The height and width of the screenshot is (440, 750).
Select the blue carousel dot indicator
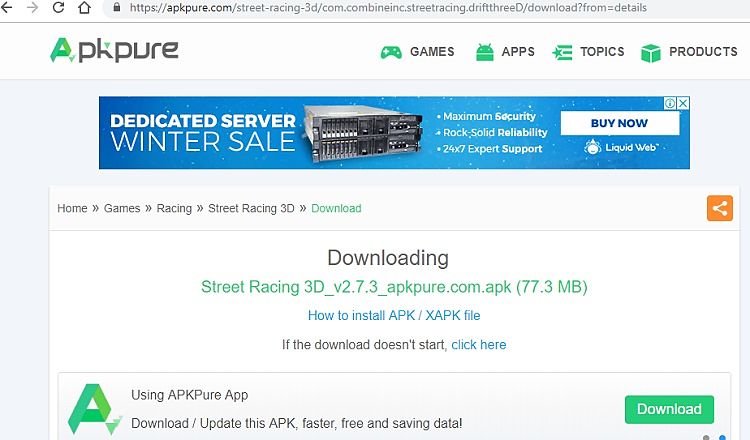click(x=722, y=438)
